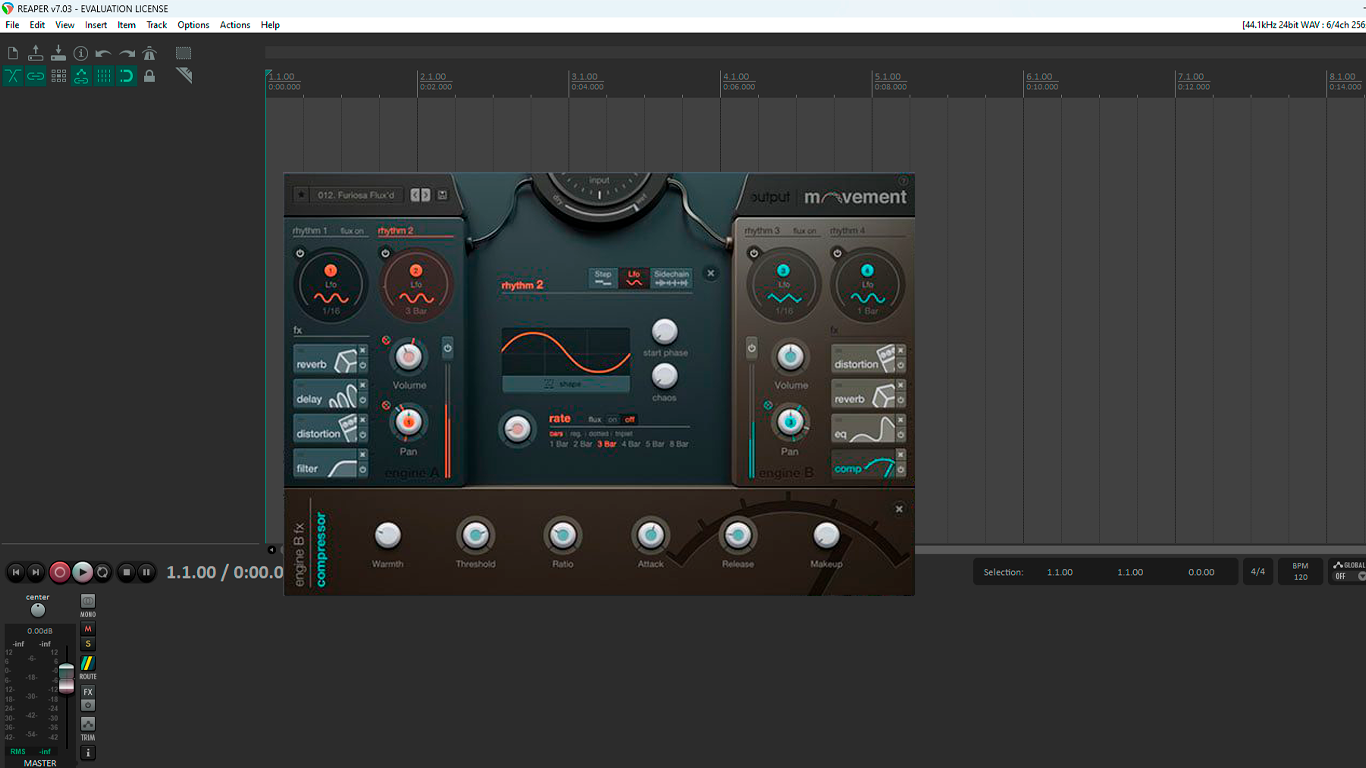Screen dimensions: 1366x768
Task: Click the transport Record button
Action: tap(60, 572)
